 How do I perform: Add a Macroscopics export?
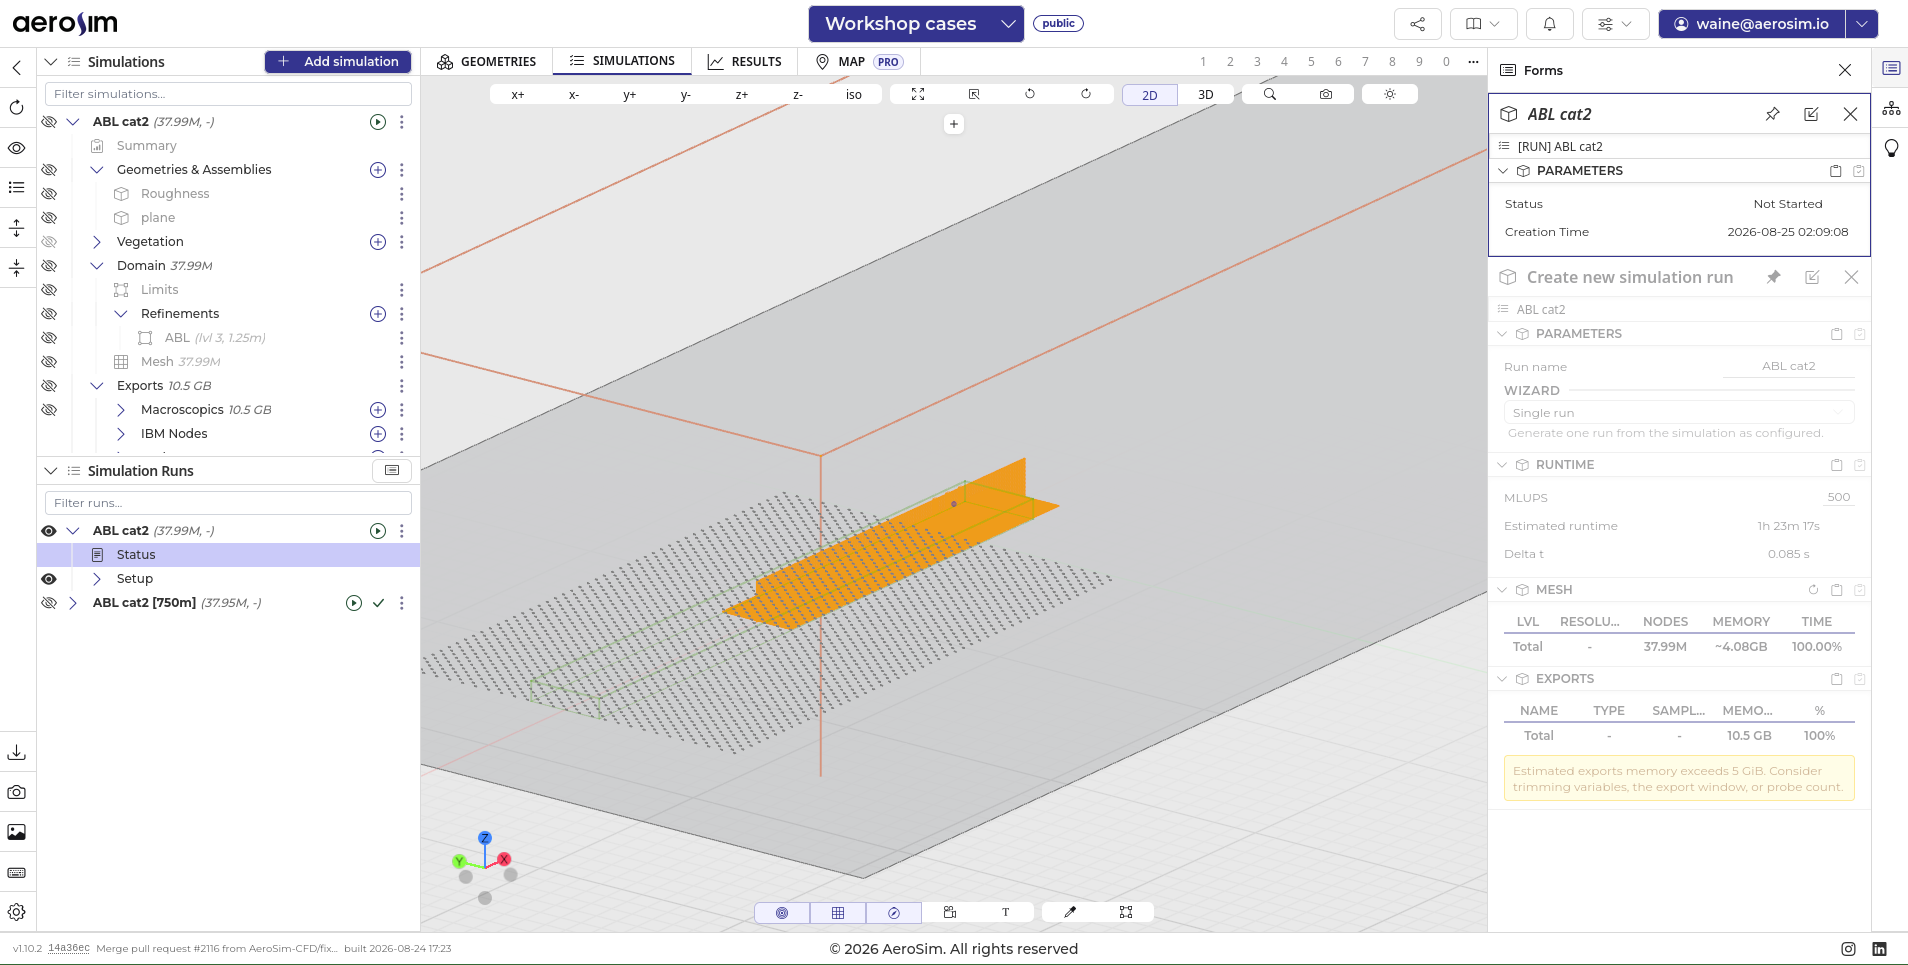click(378, 410)
